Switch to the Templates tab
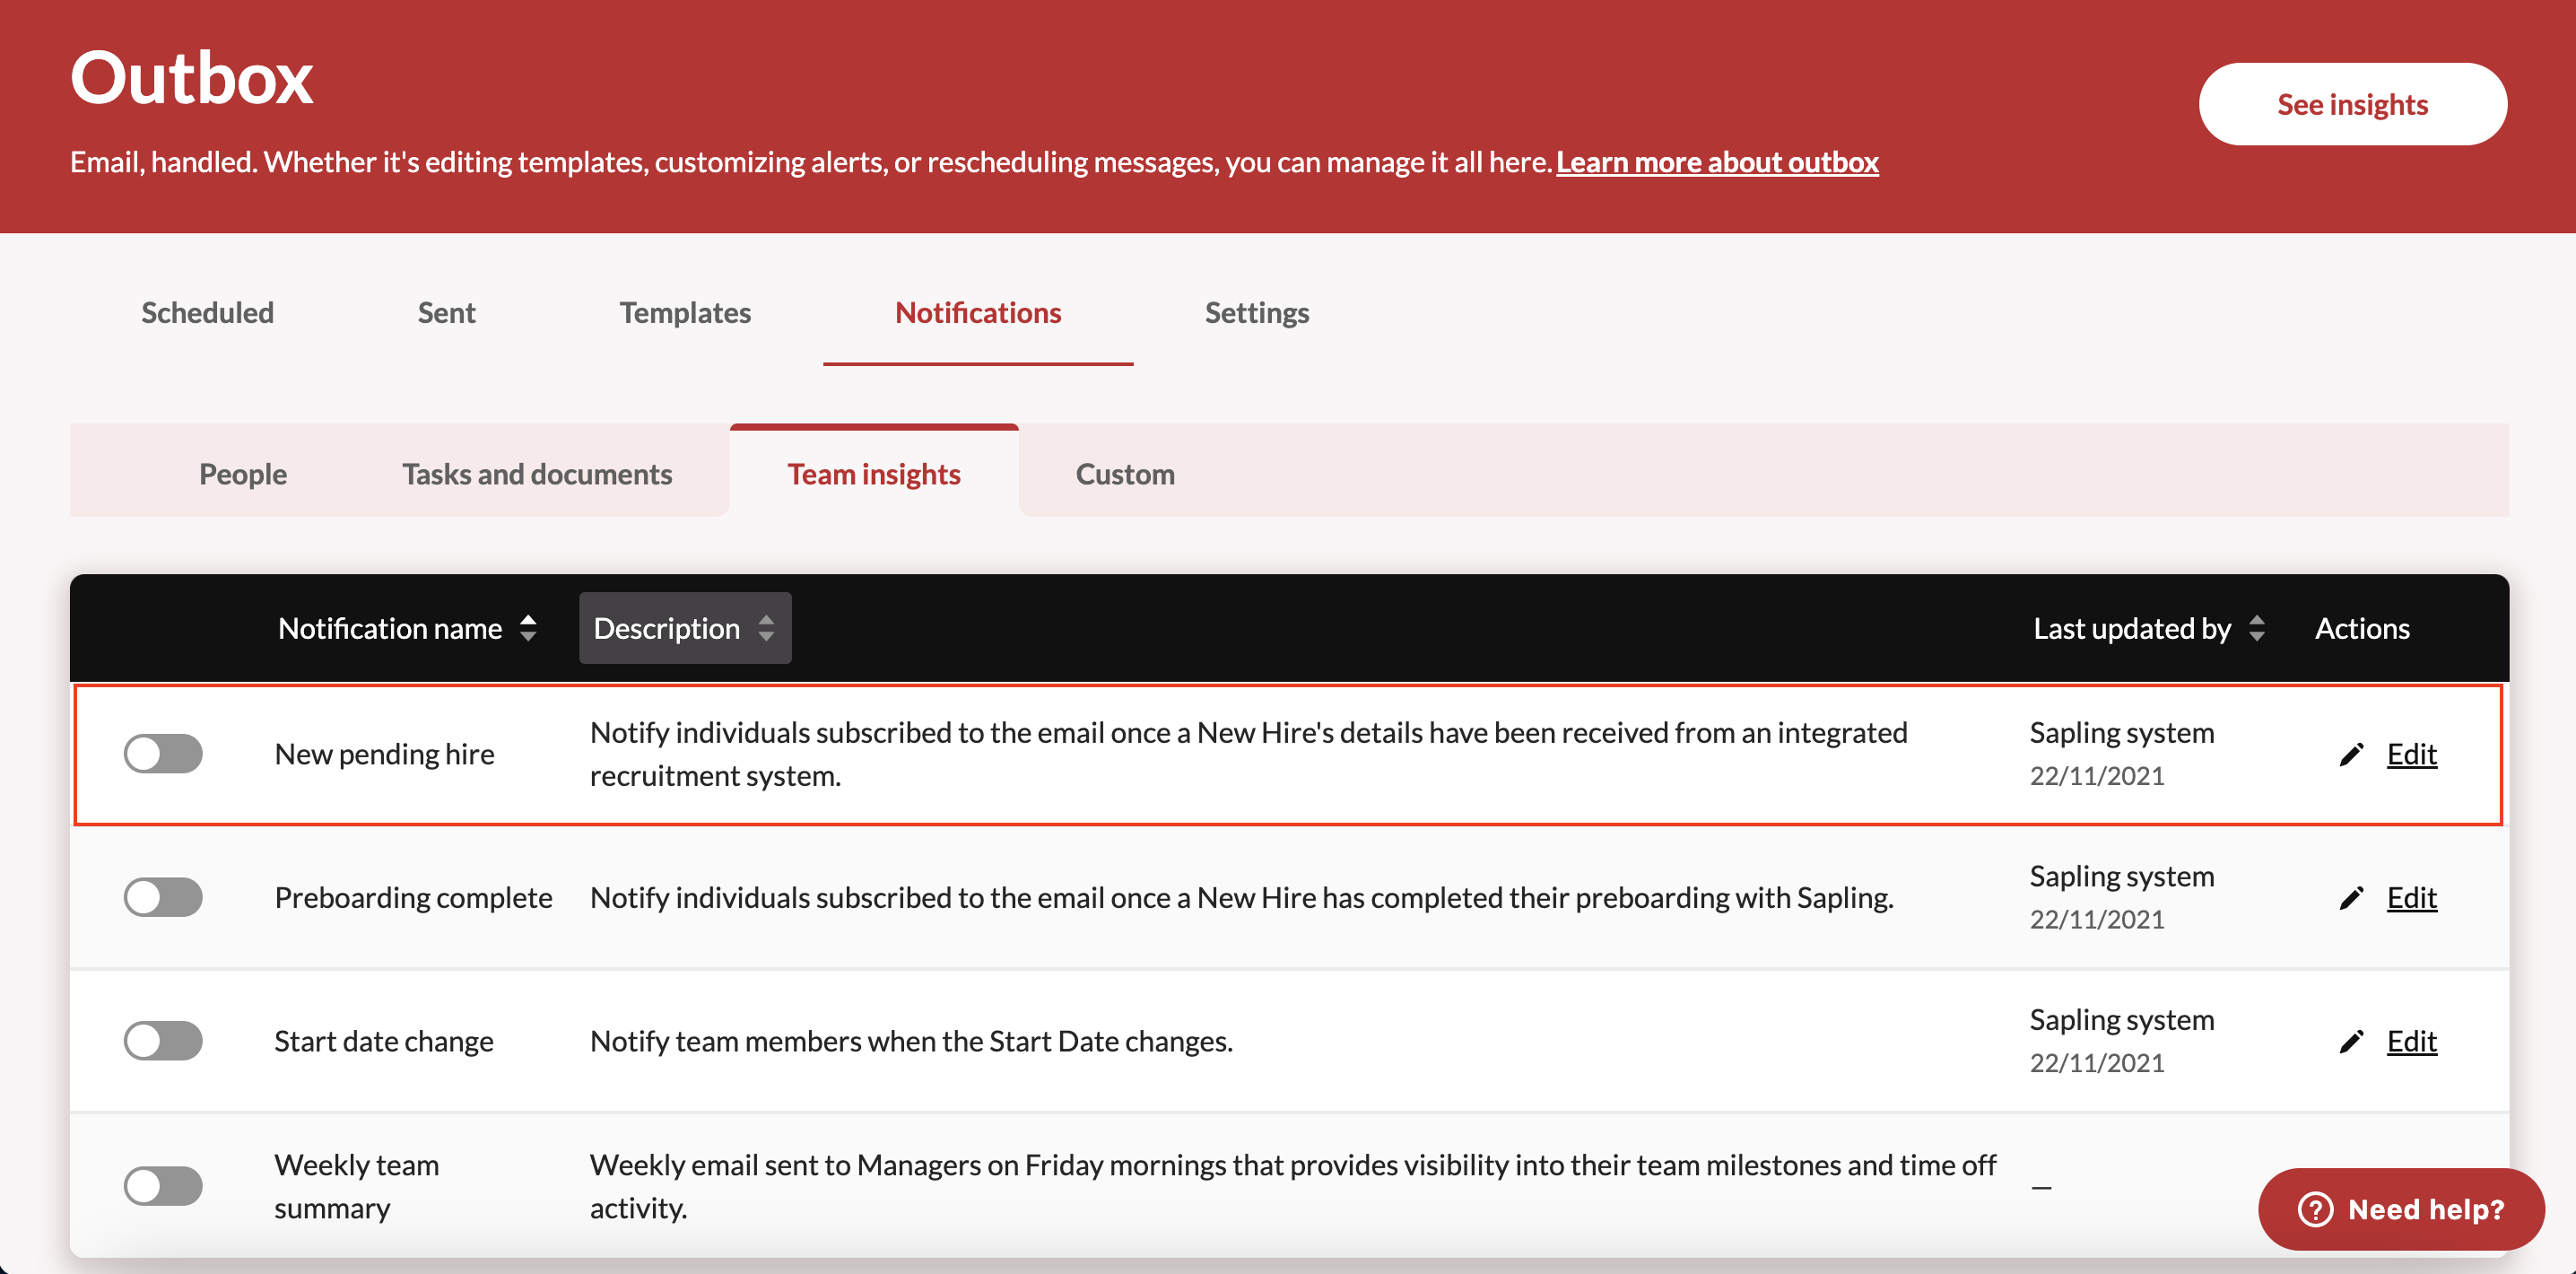This screenshot has width=2576, height=1274. point(685,313)
